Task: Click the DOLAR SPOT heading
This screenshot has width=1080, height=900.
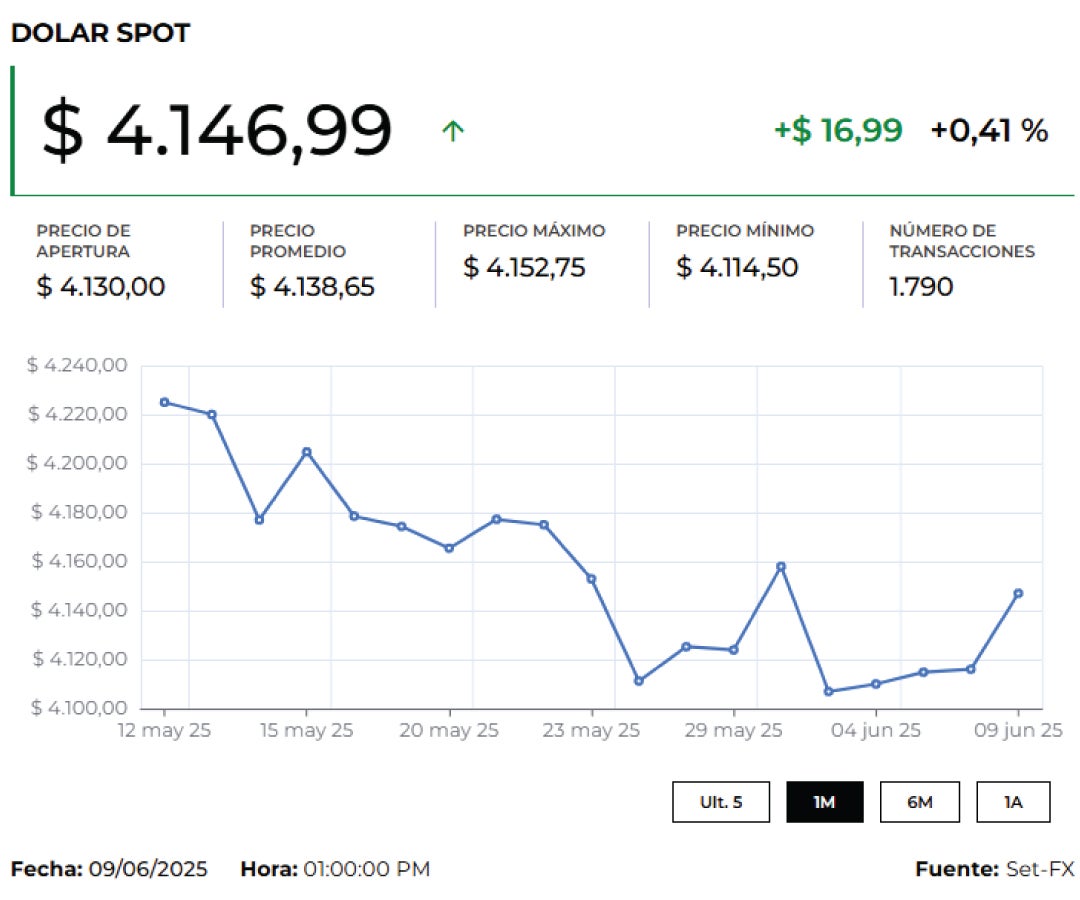Action: click(x=100, y=33)
